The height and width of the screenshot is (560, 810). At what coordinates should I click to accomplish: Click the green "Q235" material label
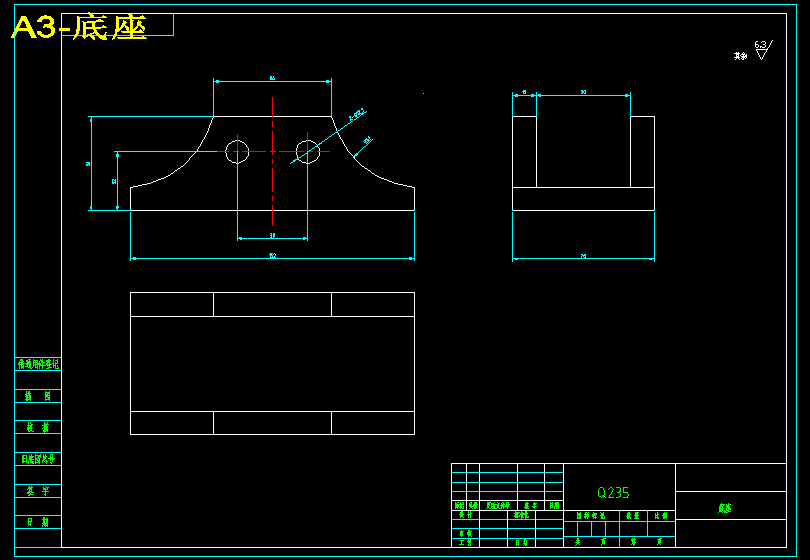(x=613, y=493)
